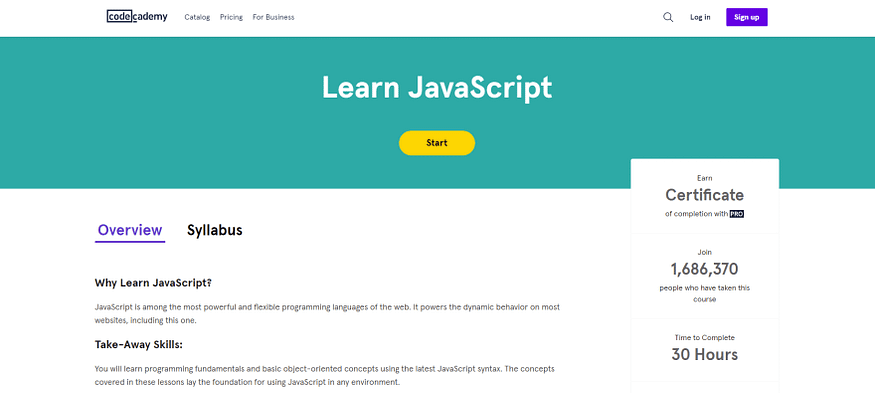Click the 1,686,370 learners count
The image size is (875, 393).
click(x=704, y=270)
